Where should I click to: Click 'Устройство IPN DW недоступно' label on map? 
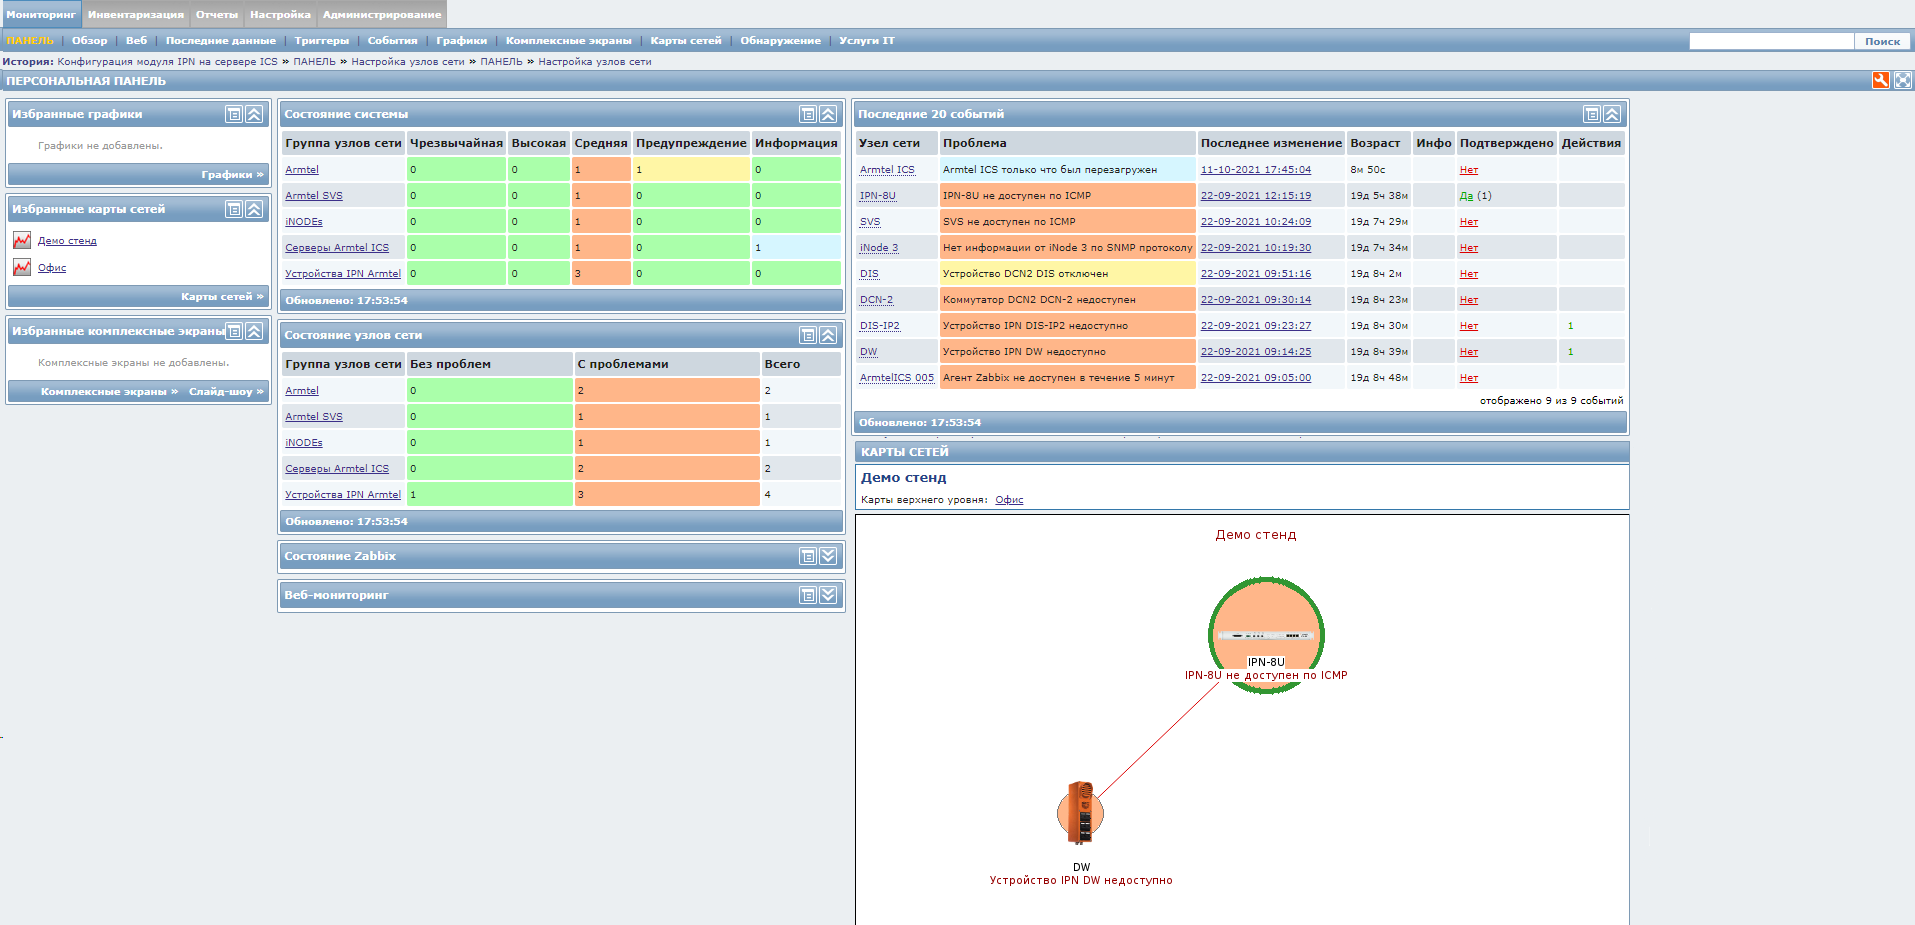click(x=1081, y=881)
